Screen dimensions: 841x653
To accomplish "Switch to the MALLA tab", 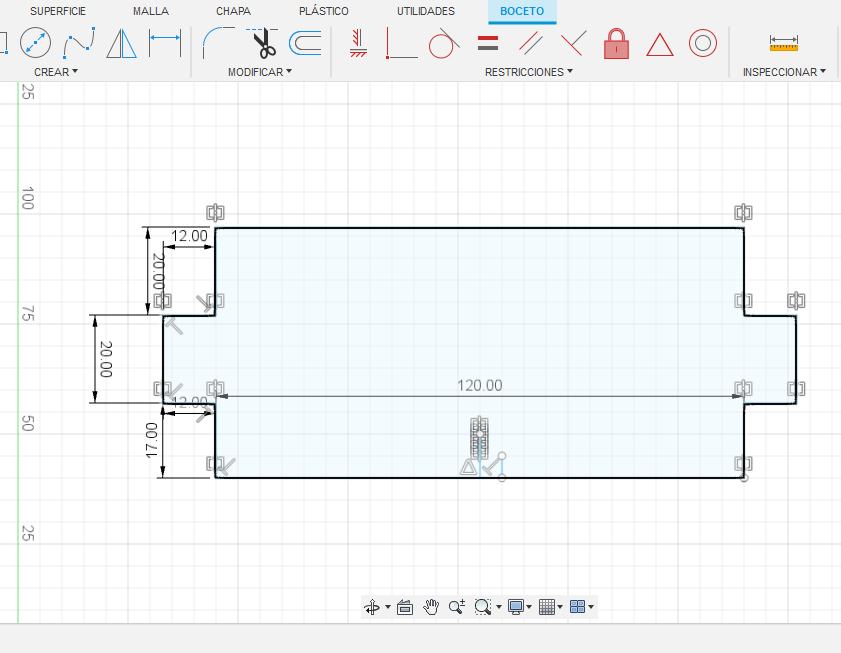I will (151, 11).
